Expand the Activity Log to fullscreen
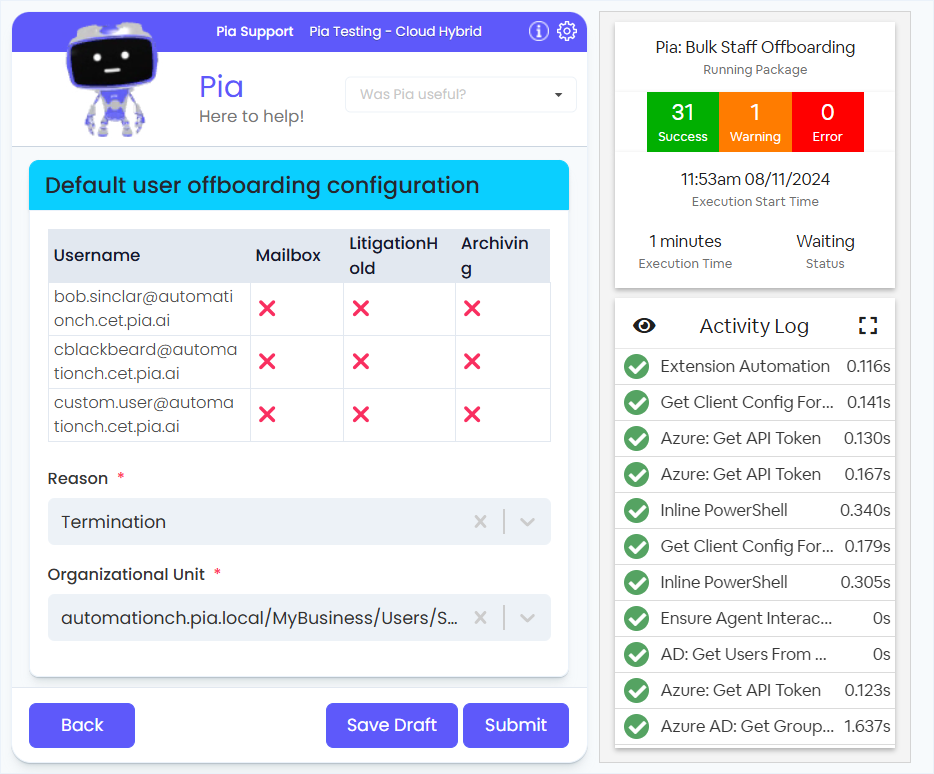 [868, 325]
